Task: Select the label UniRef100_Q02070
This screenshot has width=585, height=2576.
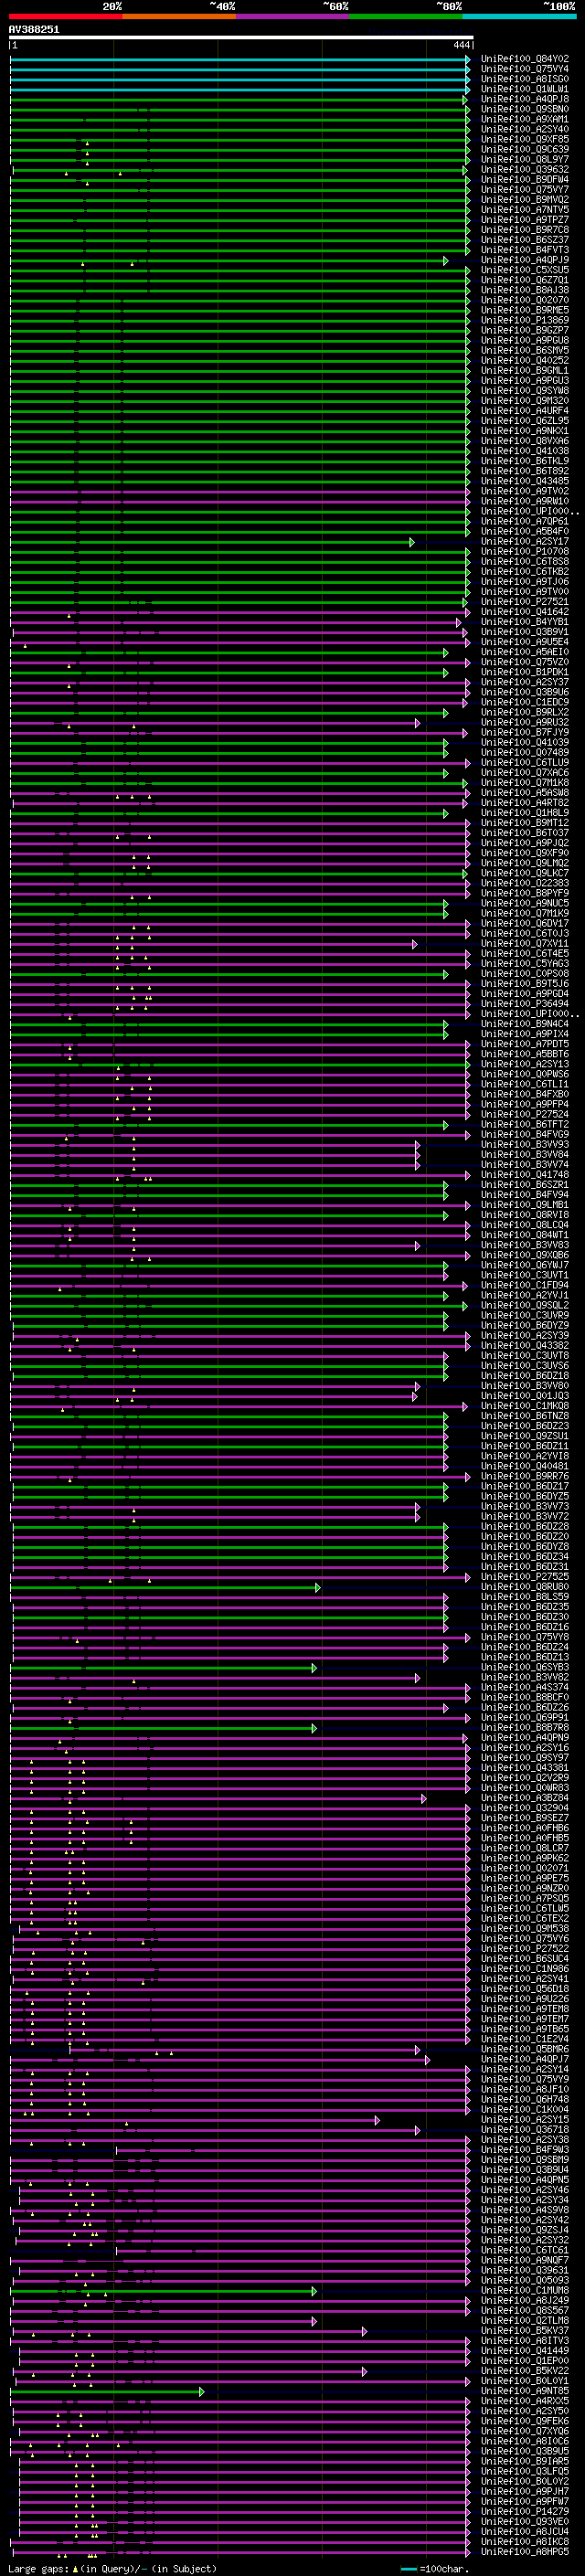Action: 525,300
